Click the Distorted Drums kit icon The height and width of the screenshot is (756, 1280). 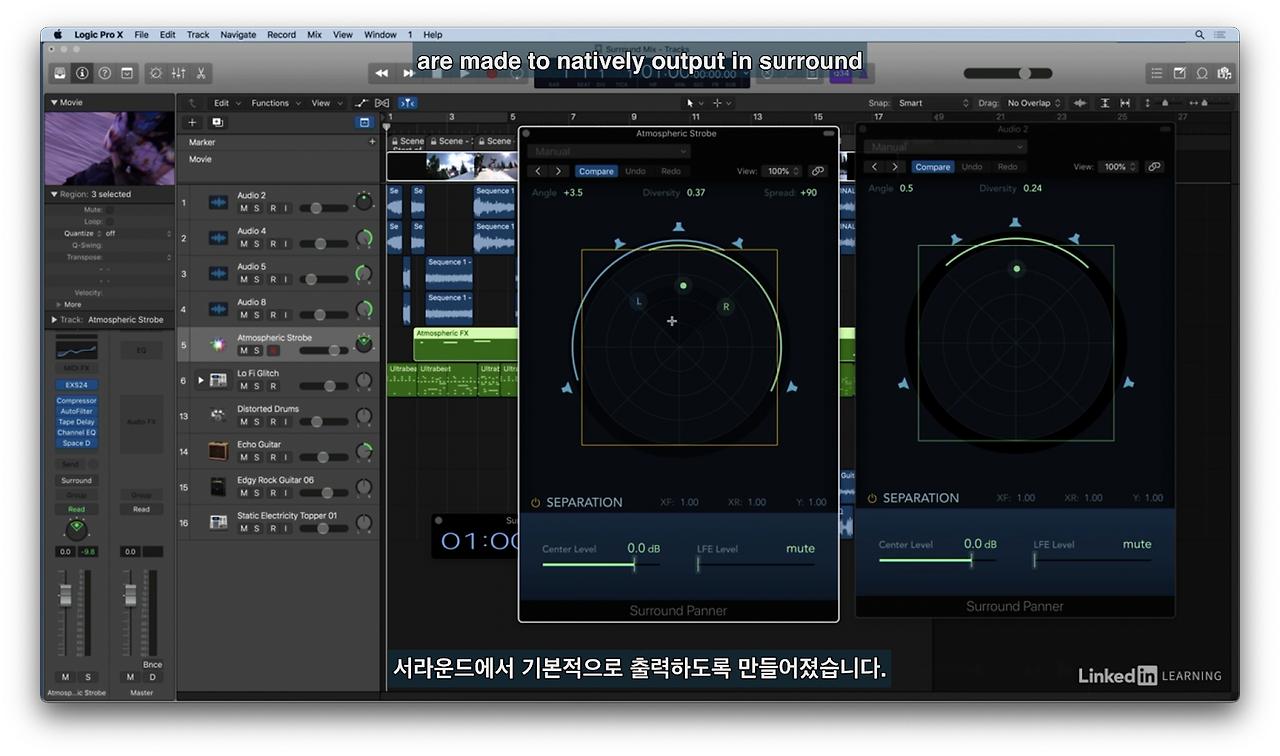[x=218, y=416]
